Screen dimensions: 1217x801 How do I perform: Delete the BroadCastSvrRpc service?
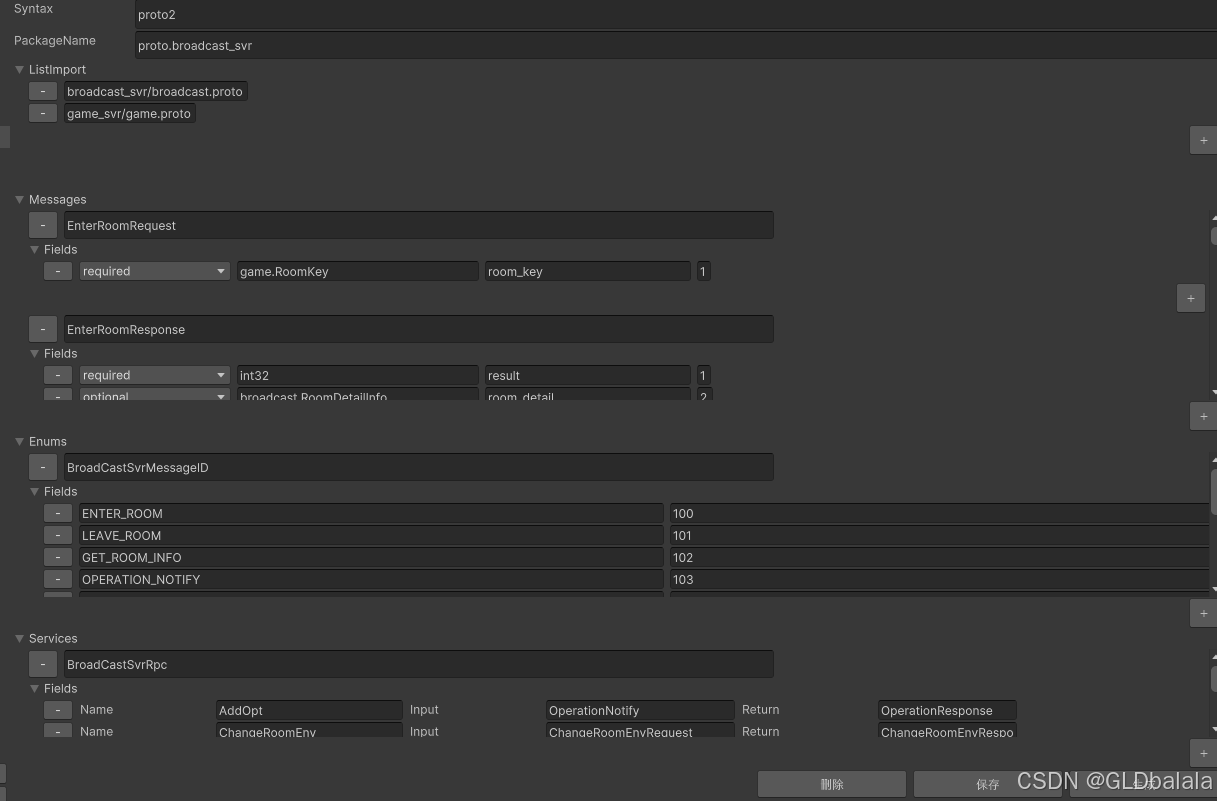[43, 664]
